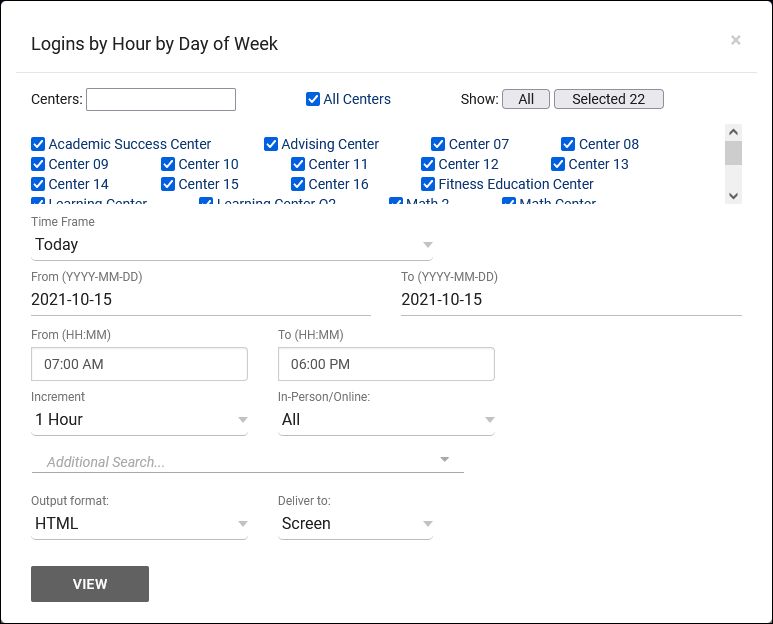Uncheck the Fitness Education Center checkbox
Viewport: 773px width, 624px height.
tap(428, 184)
